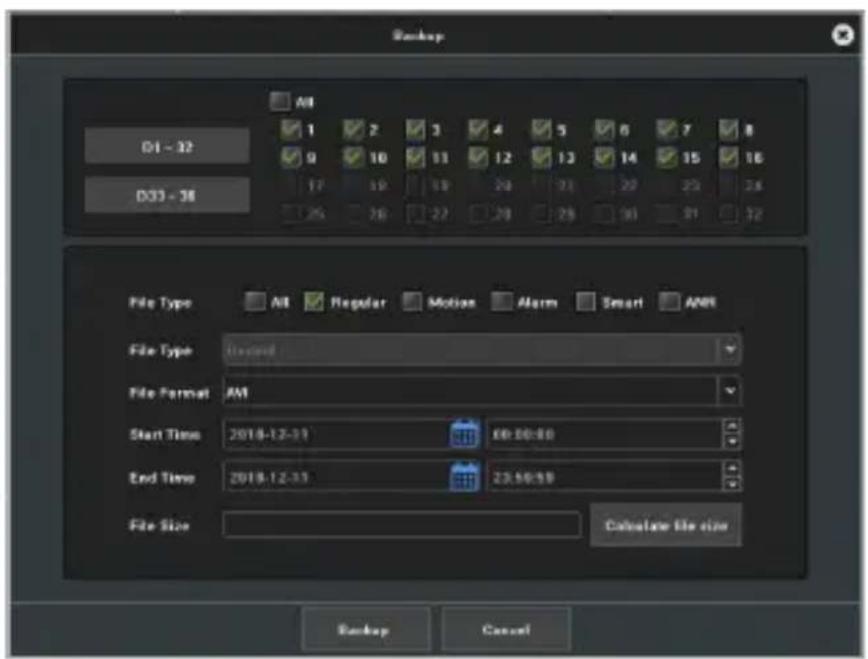Decrease End Time with down arrow
Viewport: 868px width, 659px height.
pos(732,484)
